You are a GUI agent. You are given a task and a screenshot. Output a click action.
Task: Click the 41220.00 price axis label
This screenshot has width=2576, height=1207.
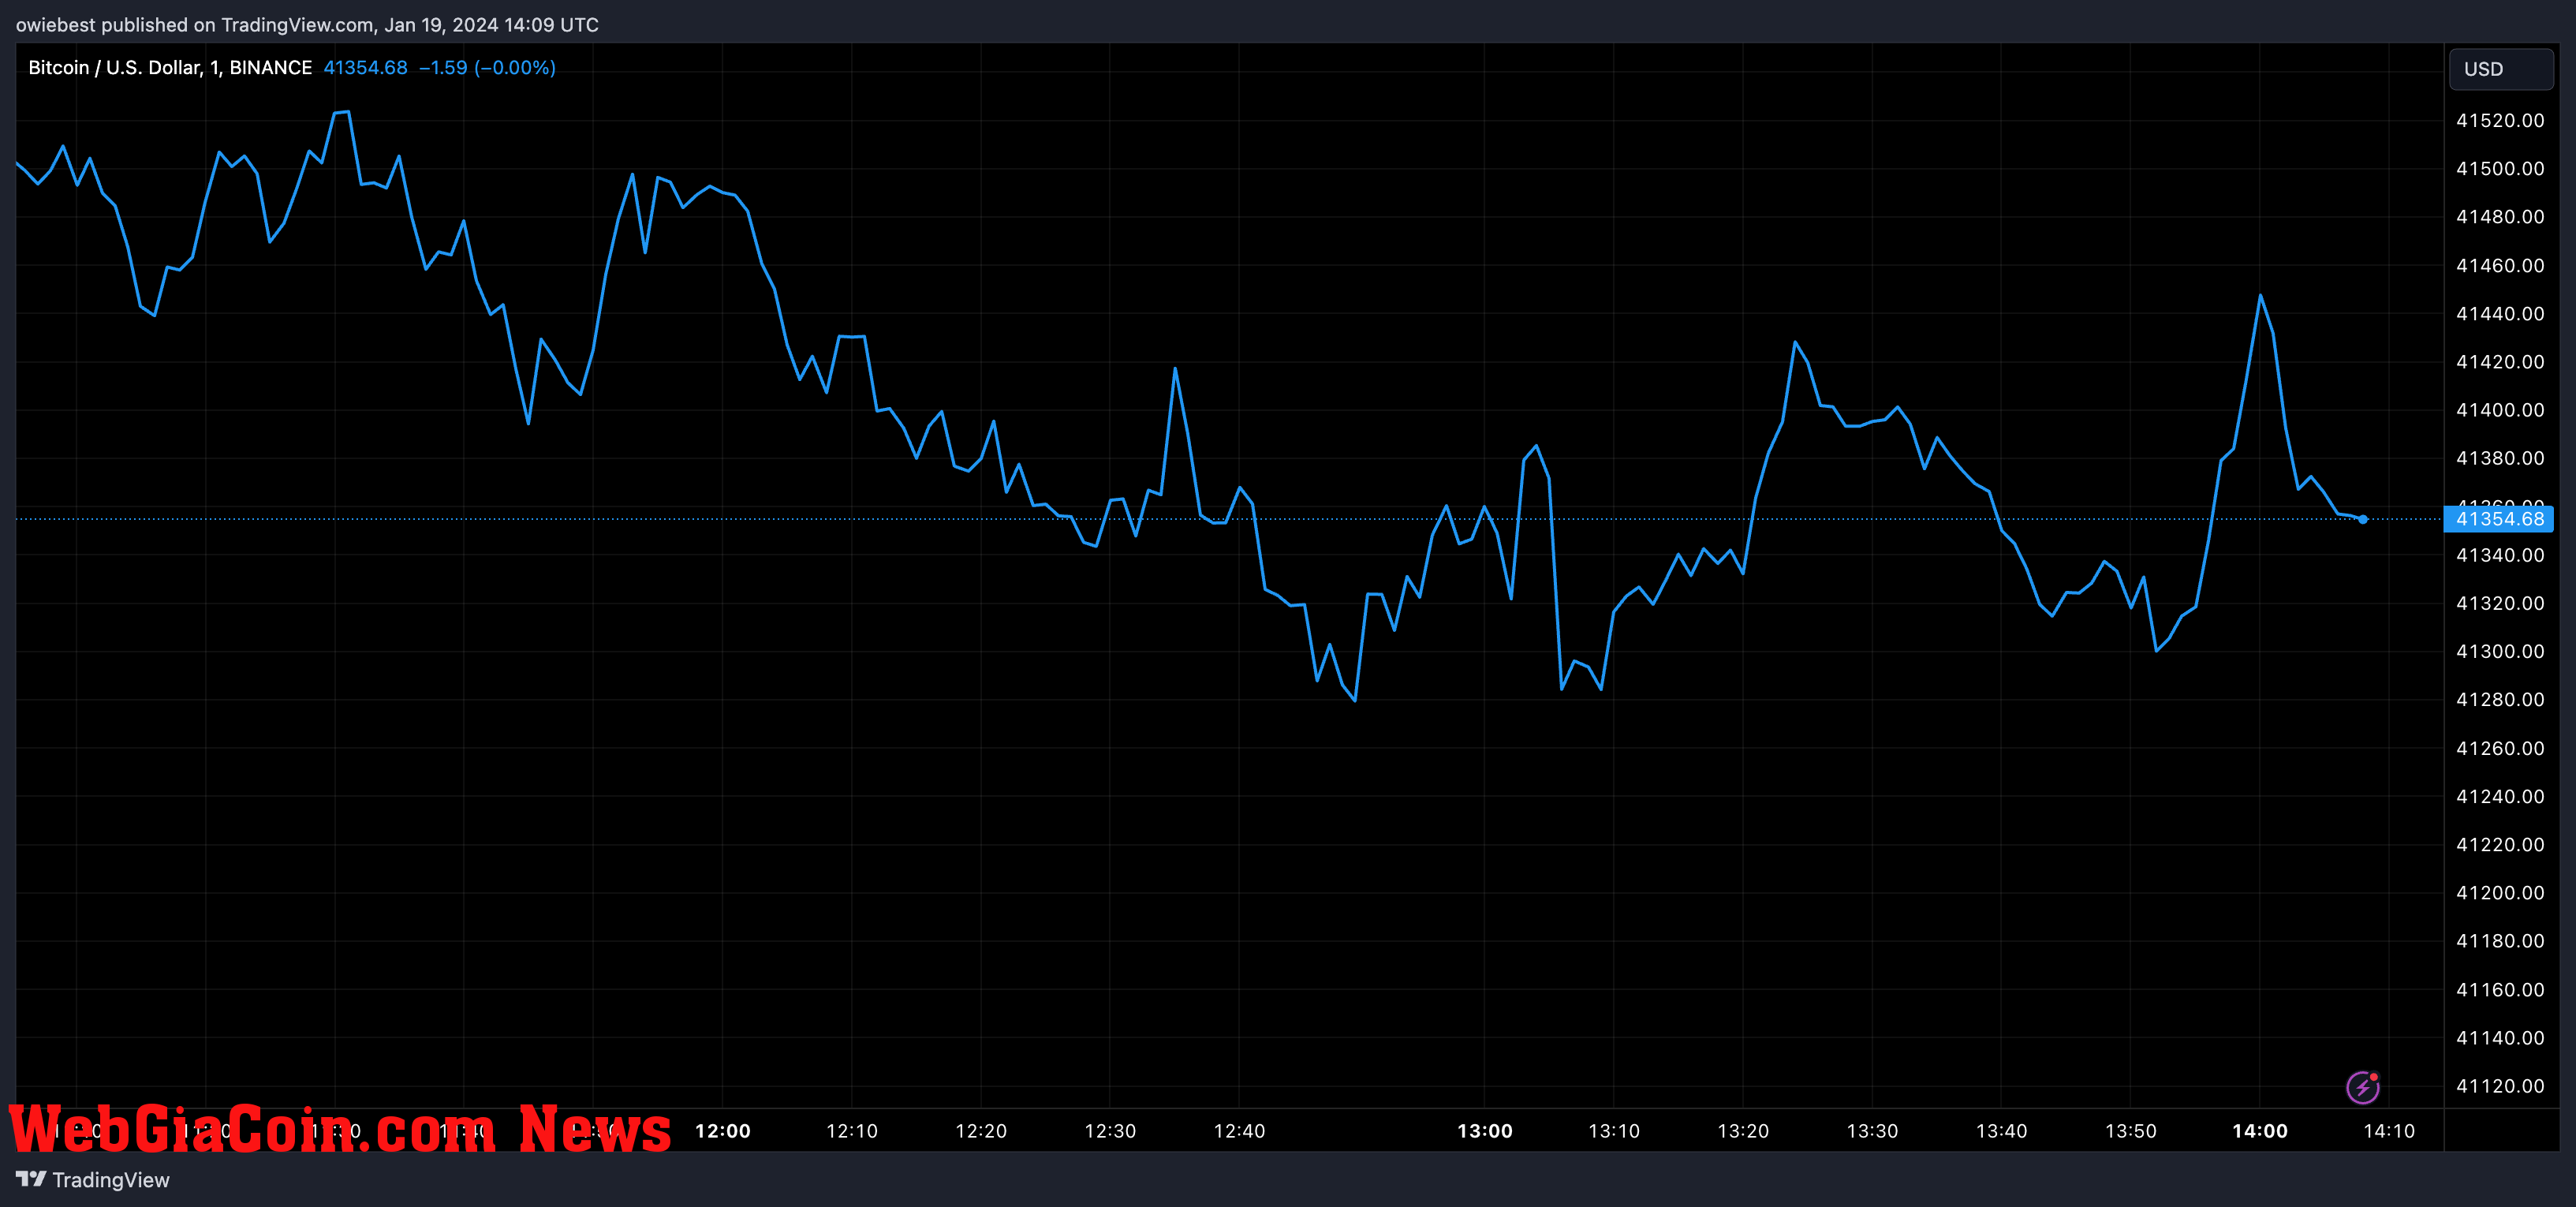point(2500,844)
